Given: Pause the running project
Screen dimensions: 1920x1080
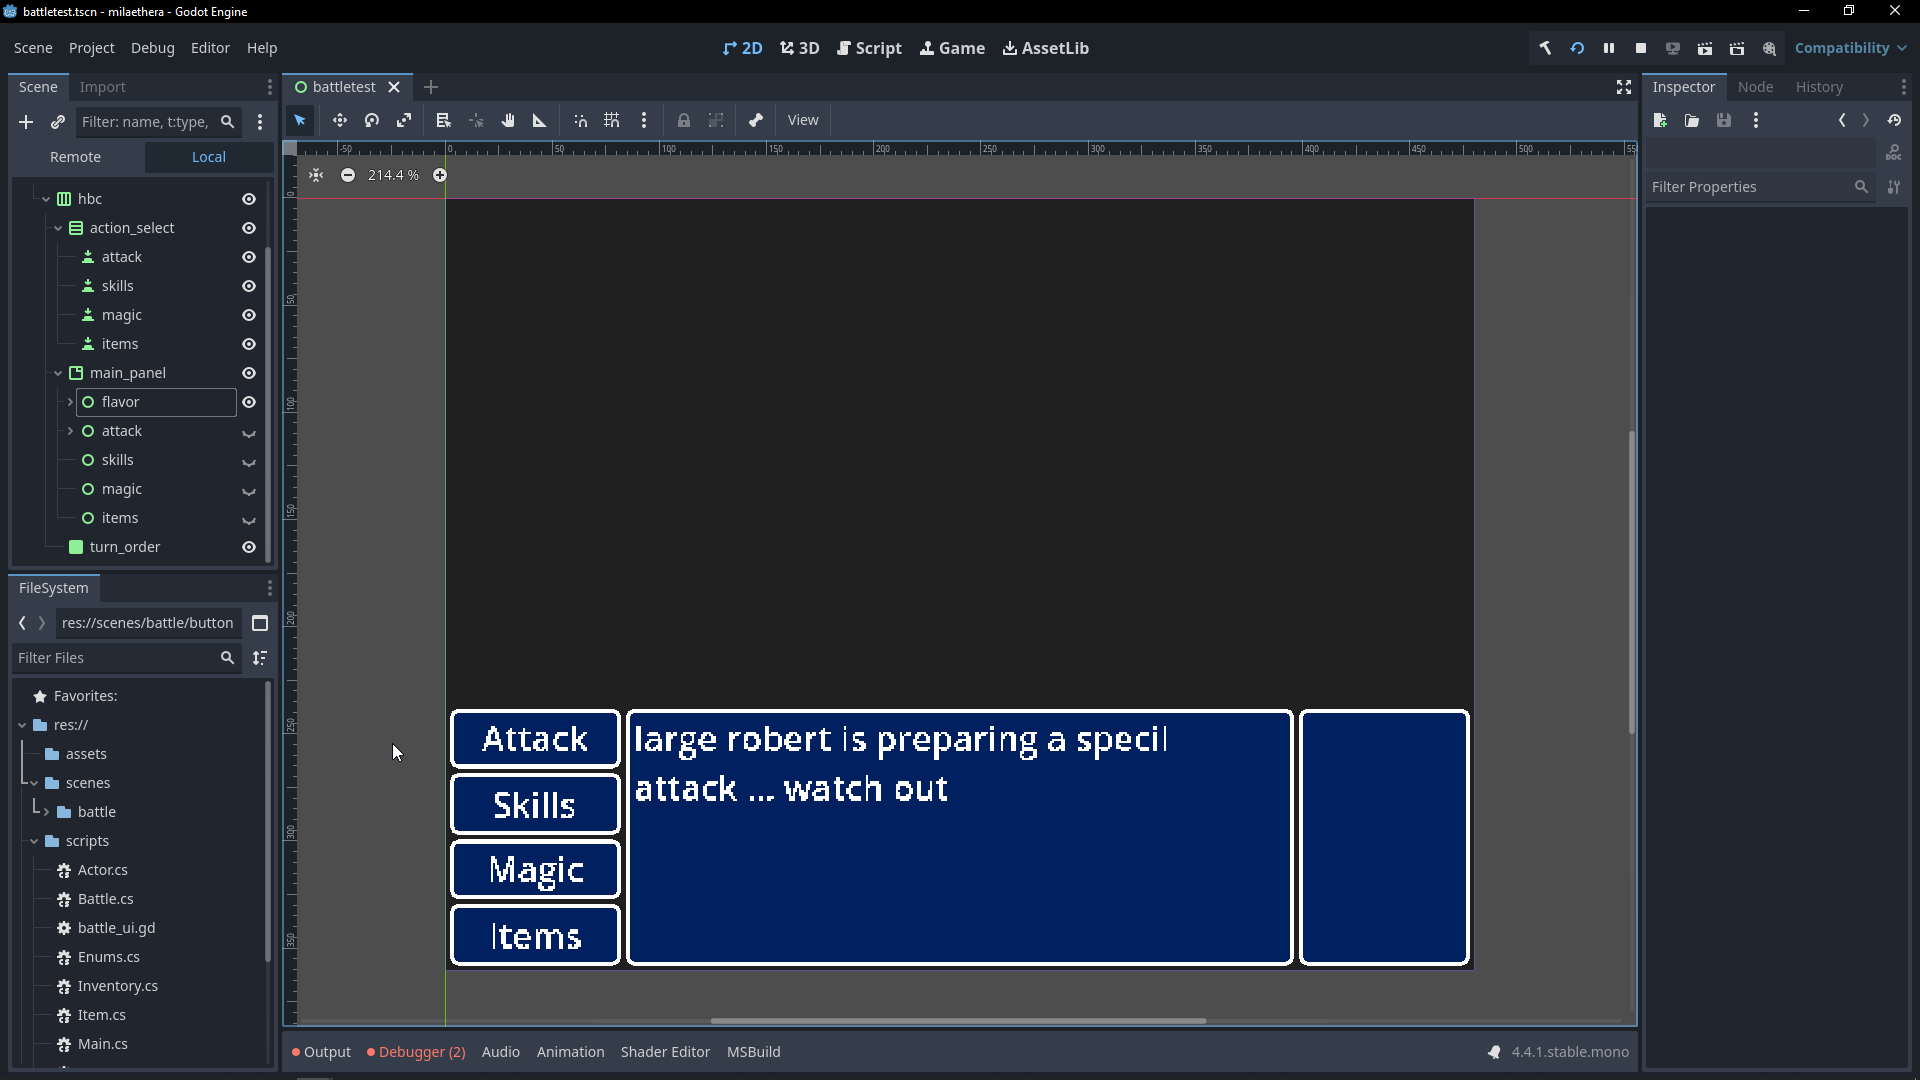Looking at the screenshot, I should coord(1609,48).
